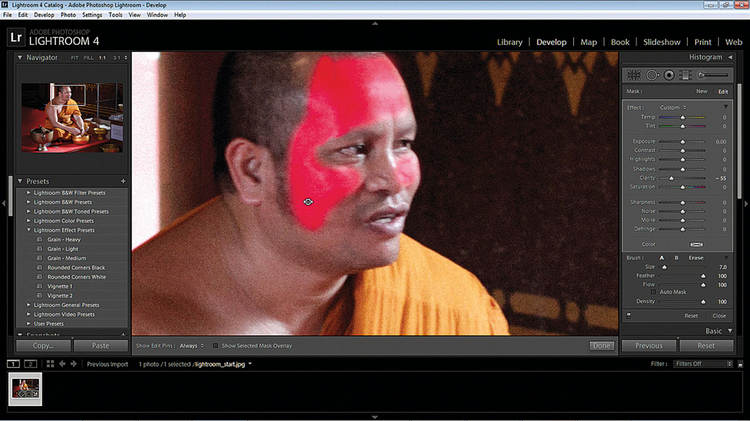
Task: Click the Paste button
Action: coord(100,345)
